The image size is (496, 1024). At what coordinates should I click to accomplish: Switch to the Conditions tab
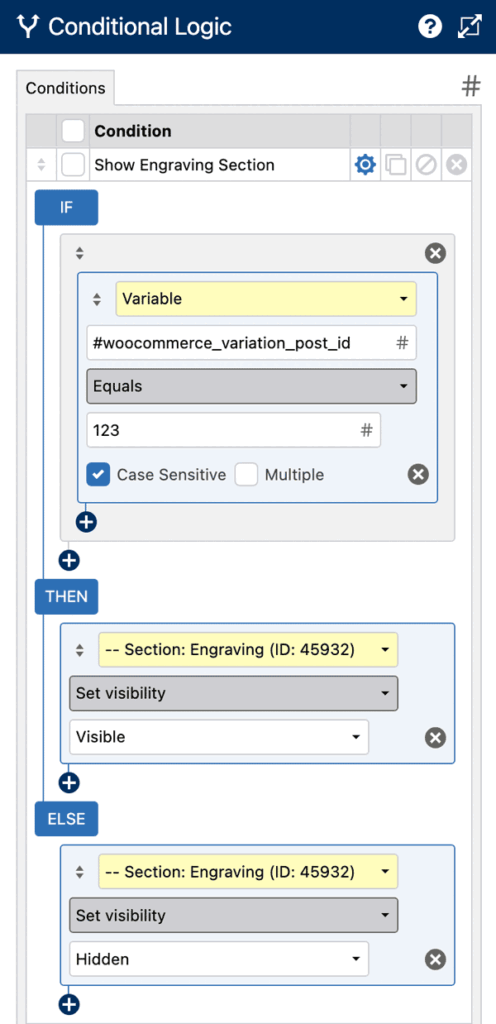(65, 88)
